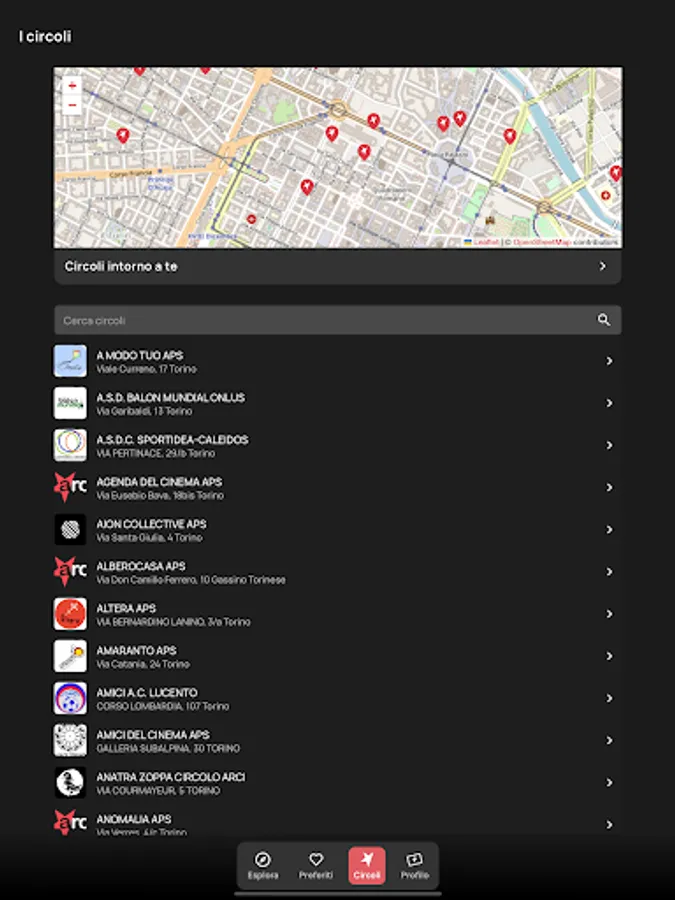This screenshot has height=900, width=675.
Task: Click address Via Catania, 24 Torino
Action: pos(143,664)
